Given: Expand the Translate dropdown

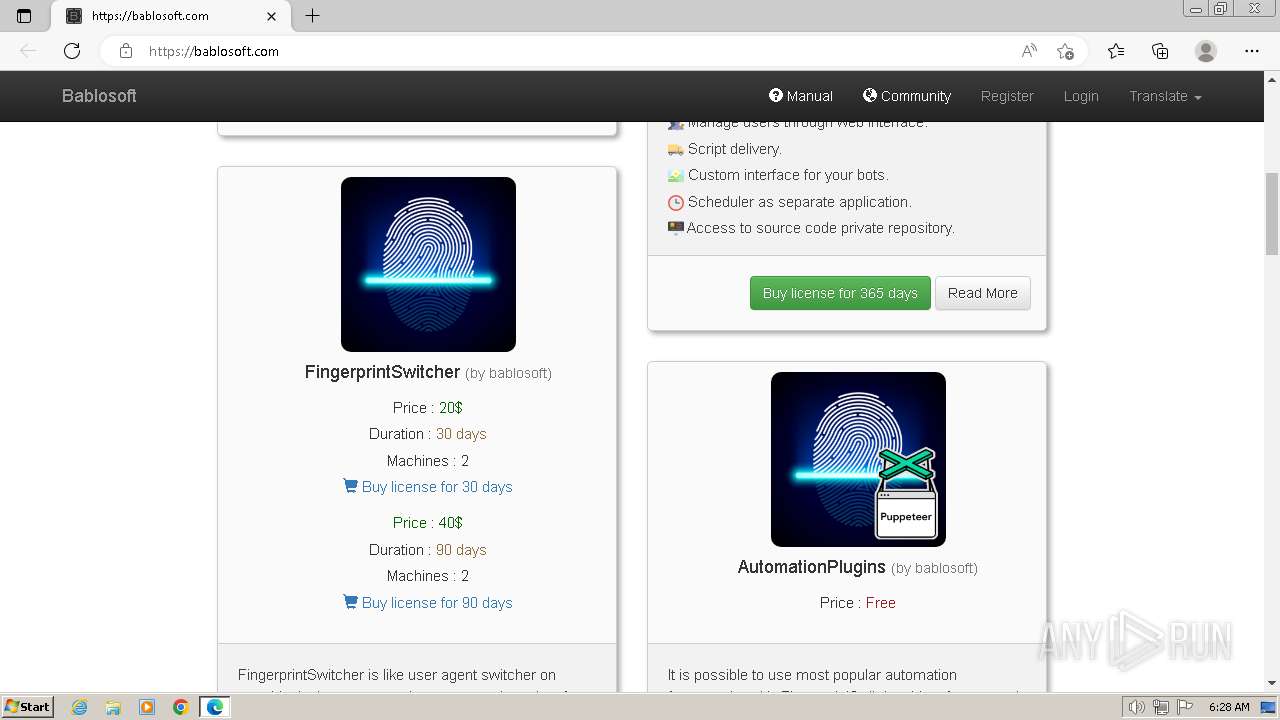Looking at the screenshot, I should [x=1165, y=96].
